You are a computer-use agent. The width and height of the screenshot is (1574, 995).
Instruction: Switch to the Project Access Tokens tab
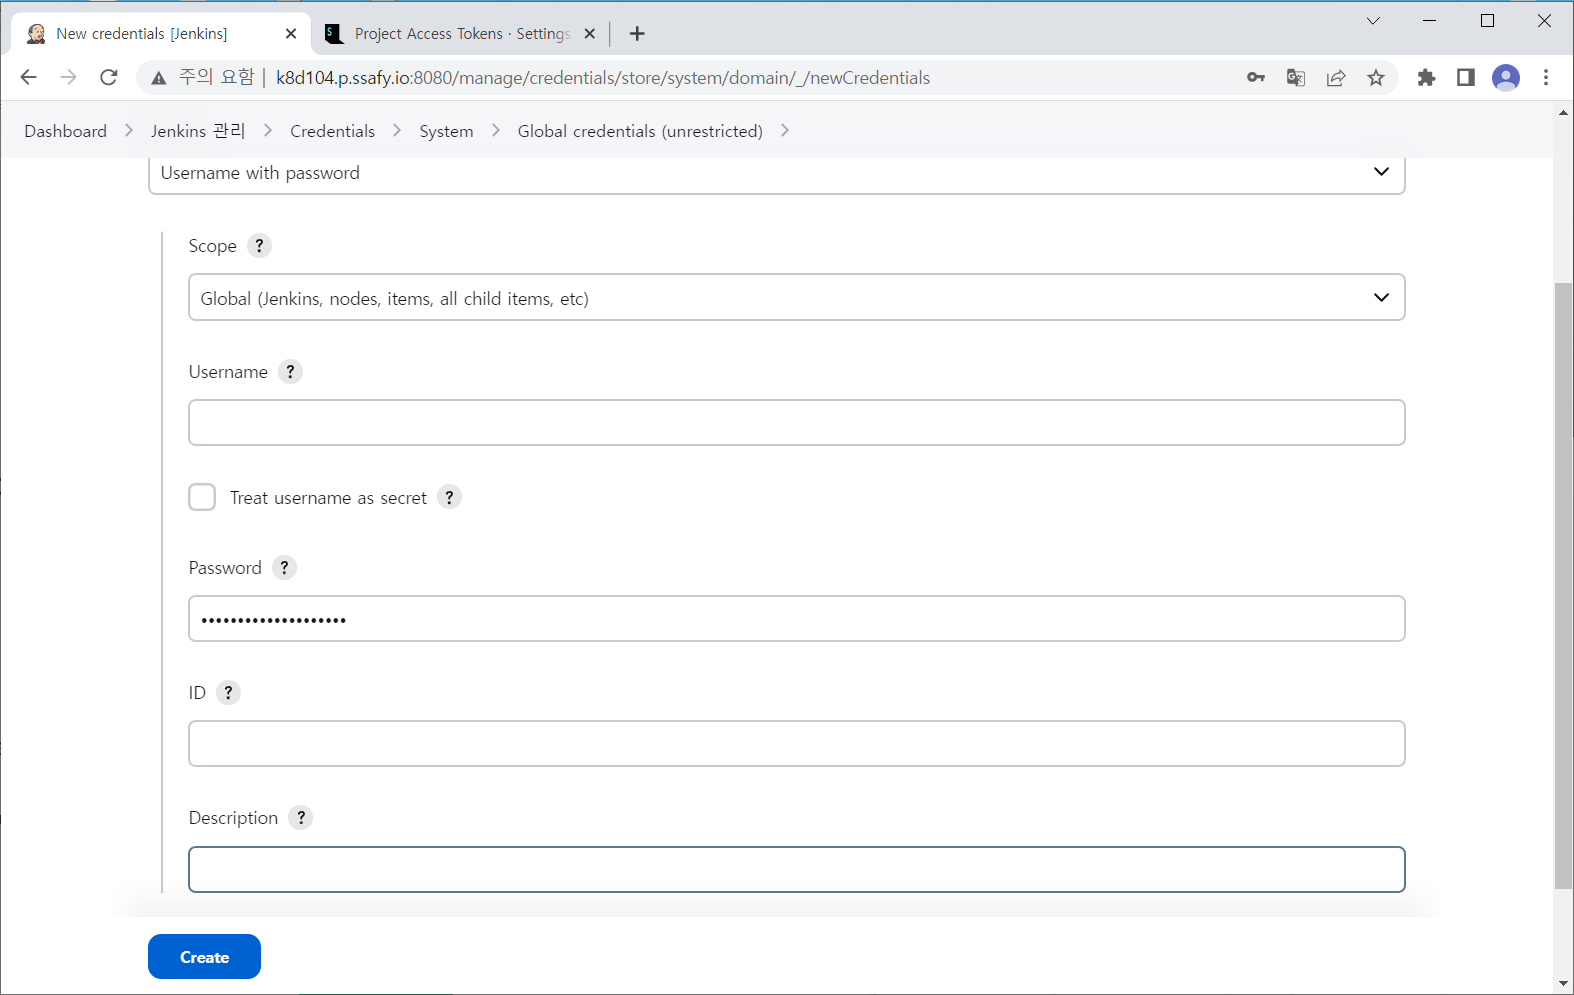(x=460, y=34)
